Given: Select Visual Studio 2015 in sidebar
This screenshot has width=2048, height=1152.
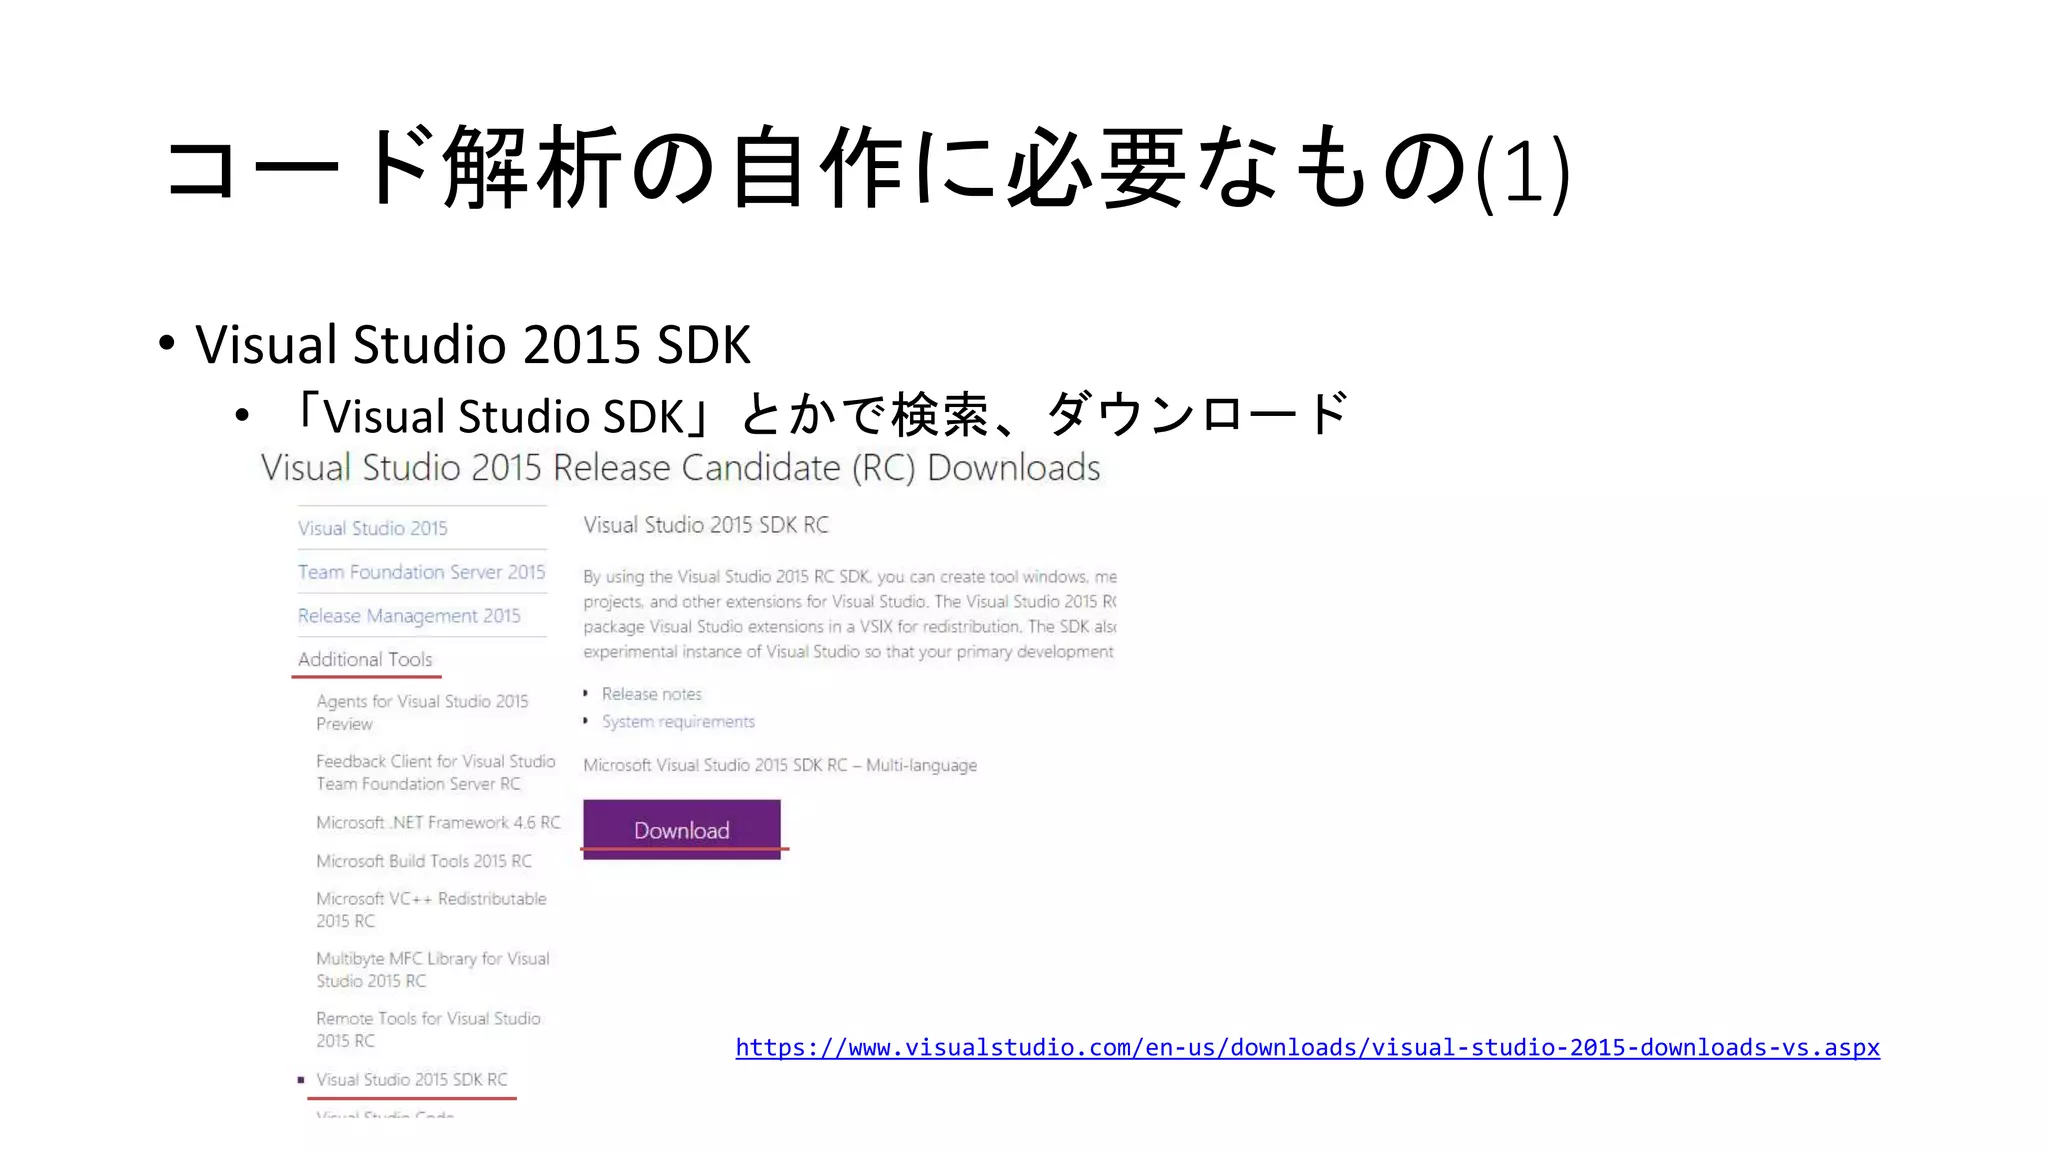Looking at the screenshot, I should [372, 528].
